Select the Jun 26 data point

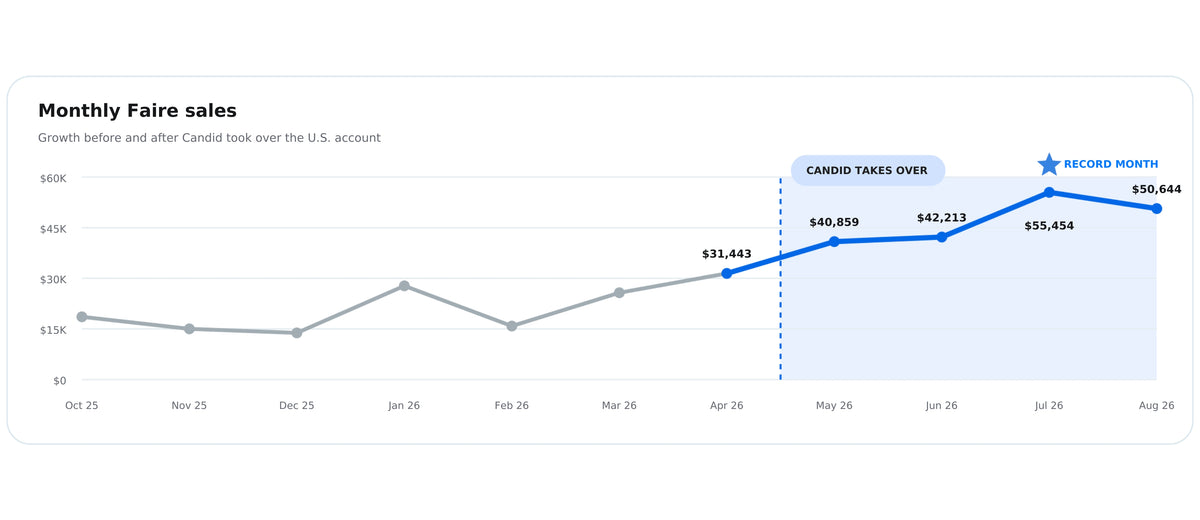click(942, 237)
